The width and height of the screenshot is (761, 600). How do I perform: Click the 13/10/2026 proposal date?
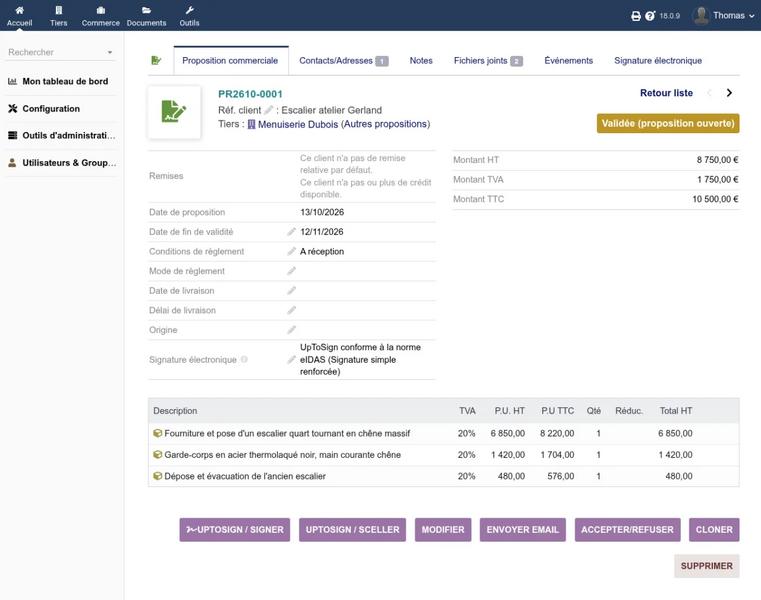[x=322, y=212]
